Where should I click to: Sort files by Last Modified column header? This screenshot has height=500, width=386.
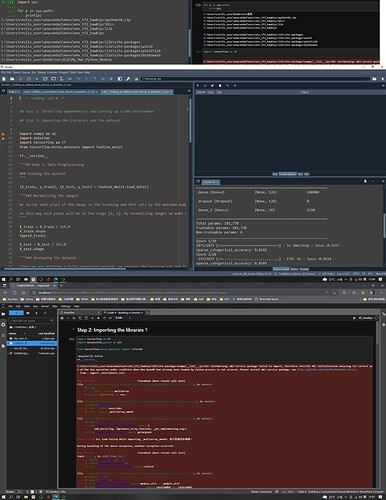[46, 333]
